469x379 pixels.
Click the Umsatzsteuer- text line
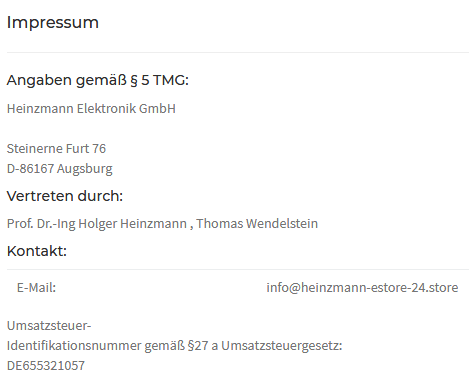(49, 326)
